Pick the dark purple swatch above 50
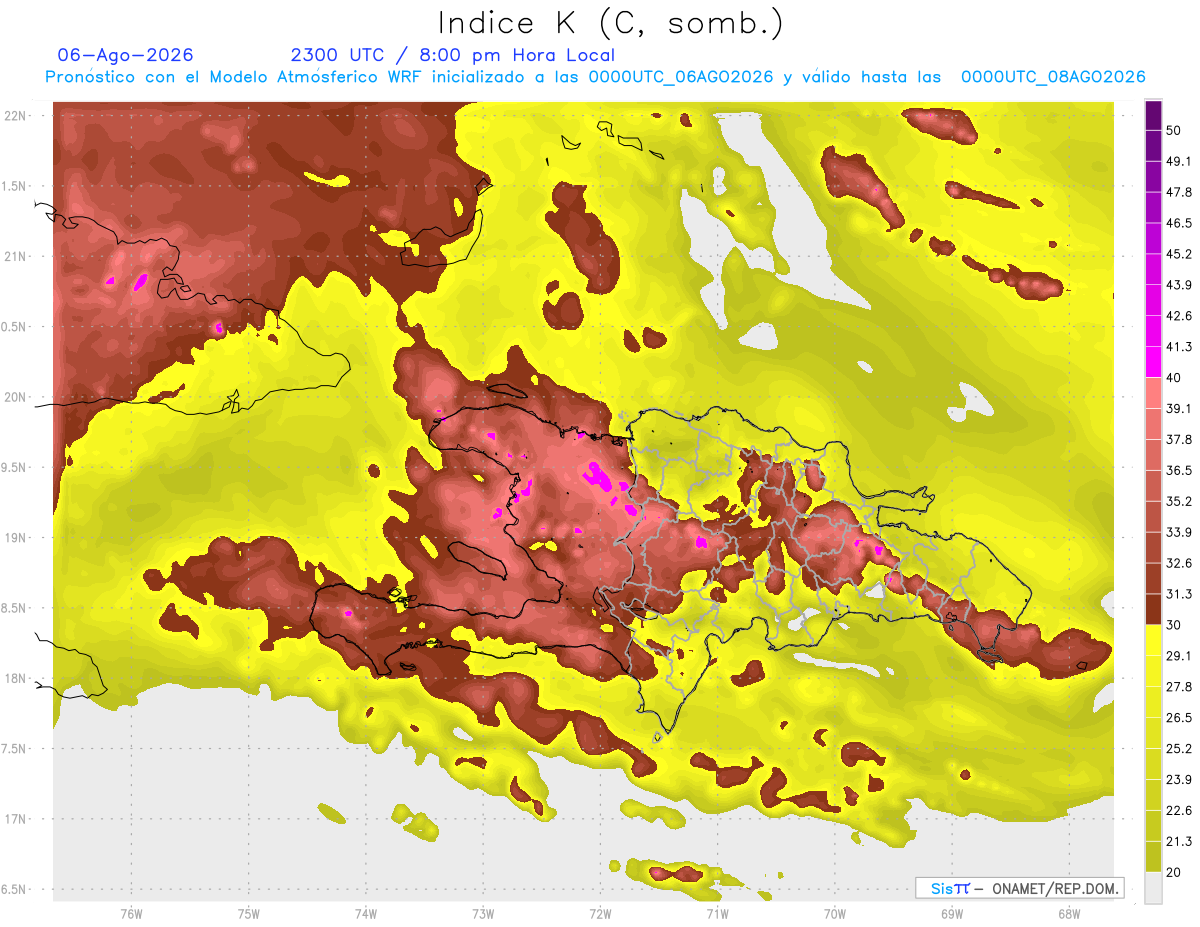The image size is (1200, 927). pos(1153,115)
